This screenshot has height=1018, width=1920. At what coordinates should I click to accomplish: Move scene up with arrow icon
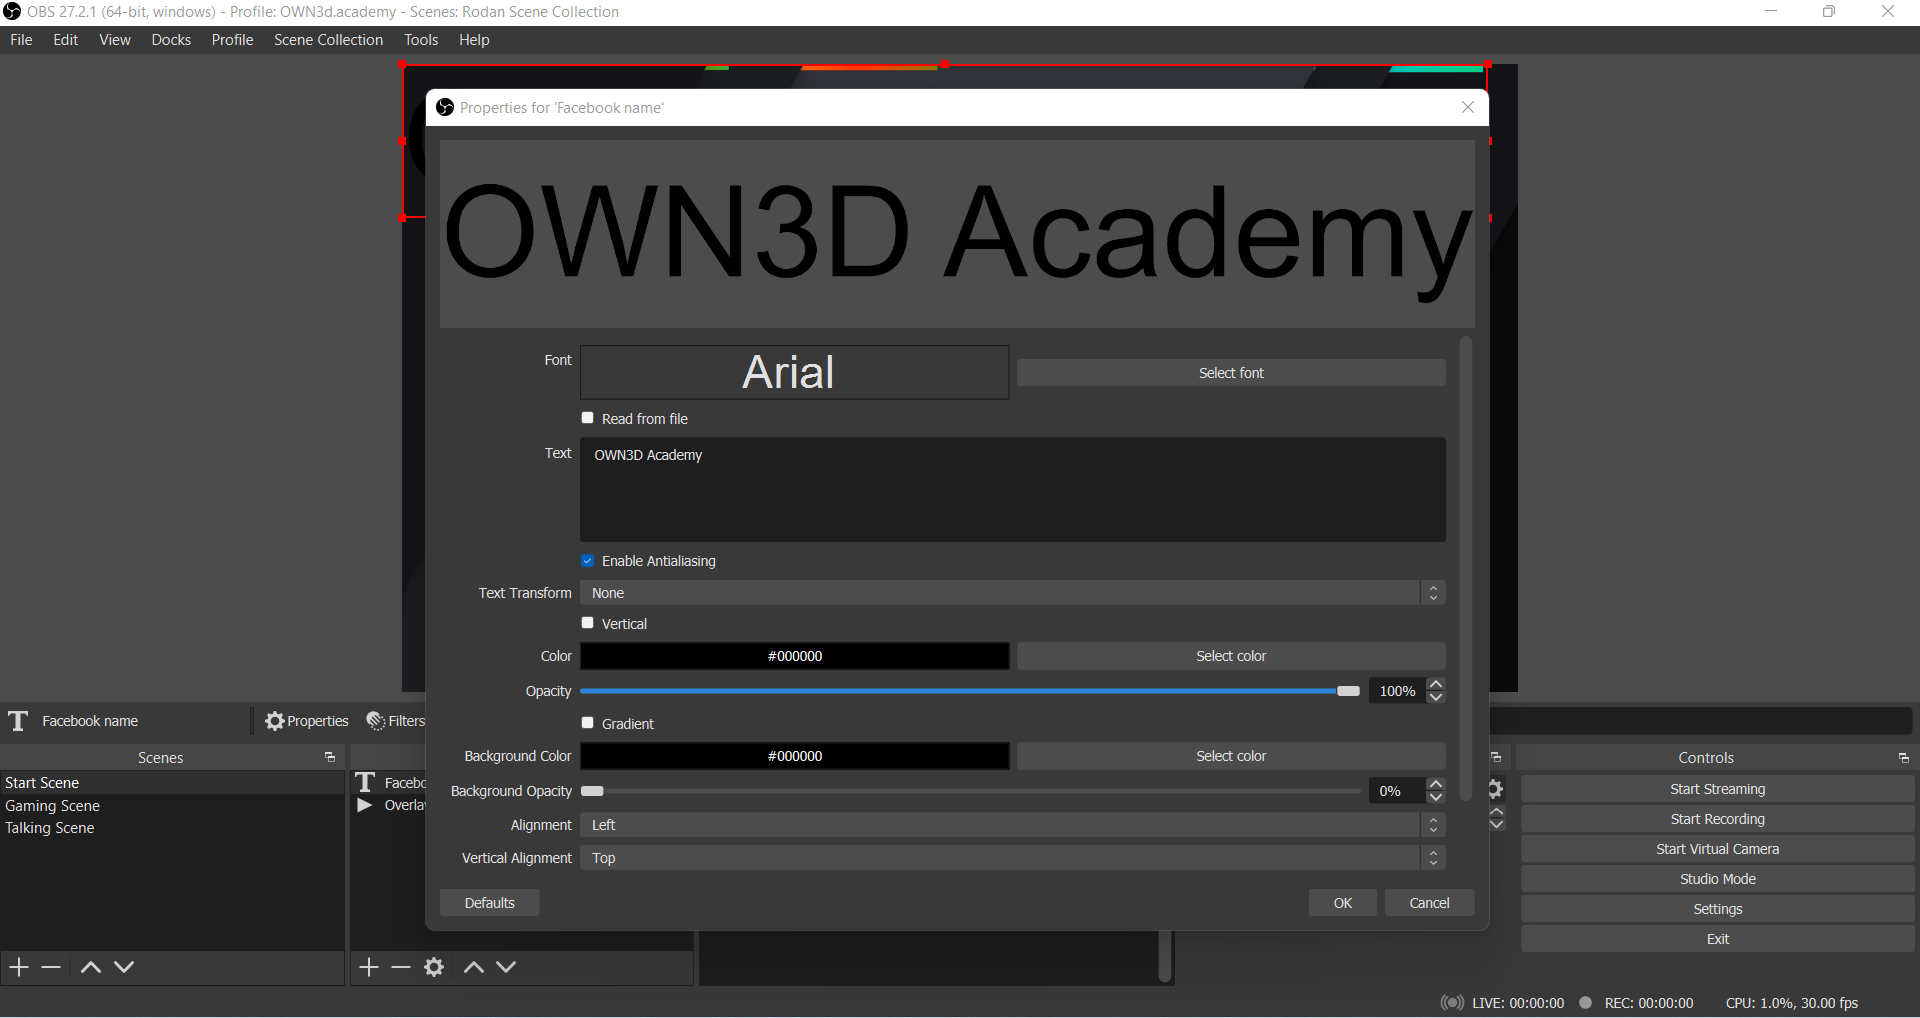(90, 967)
